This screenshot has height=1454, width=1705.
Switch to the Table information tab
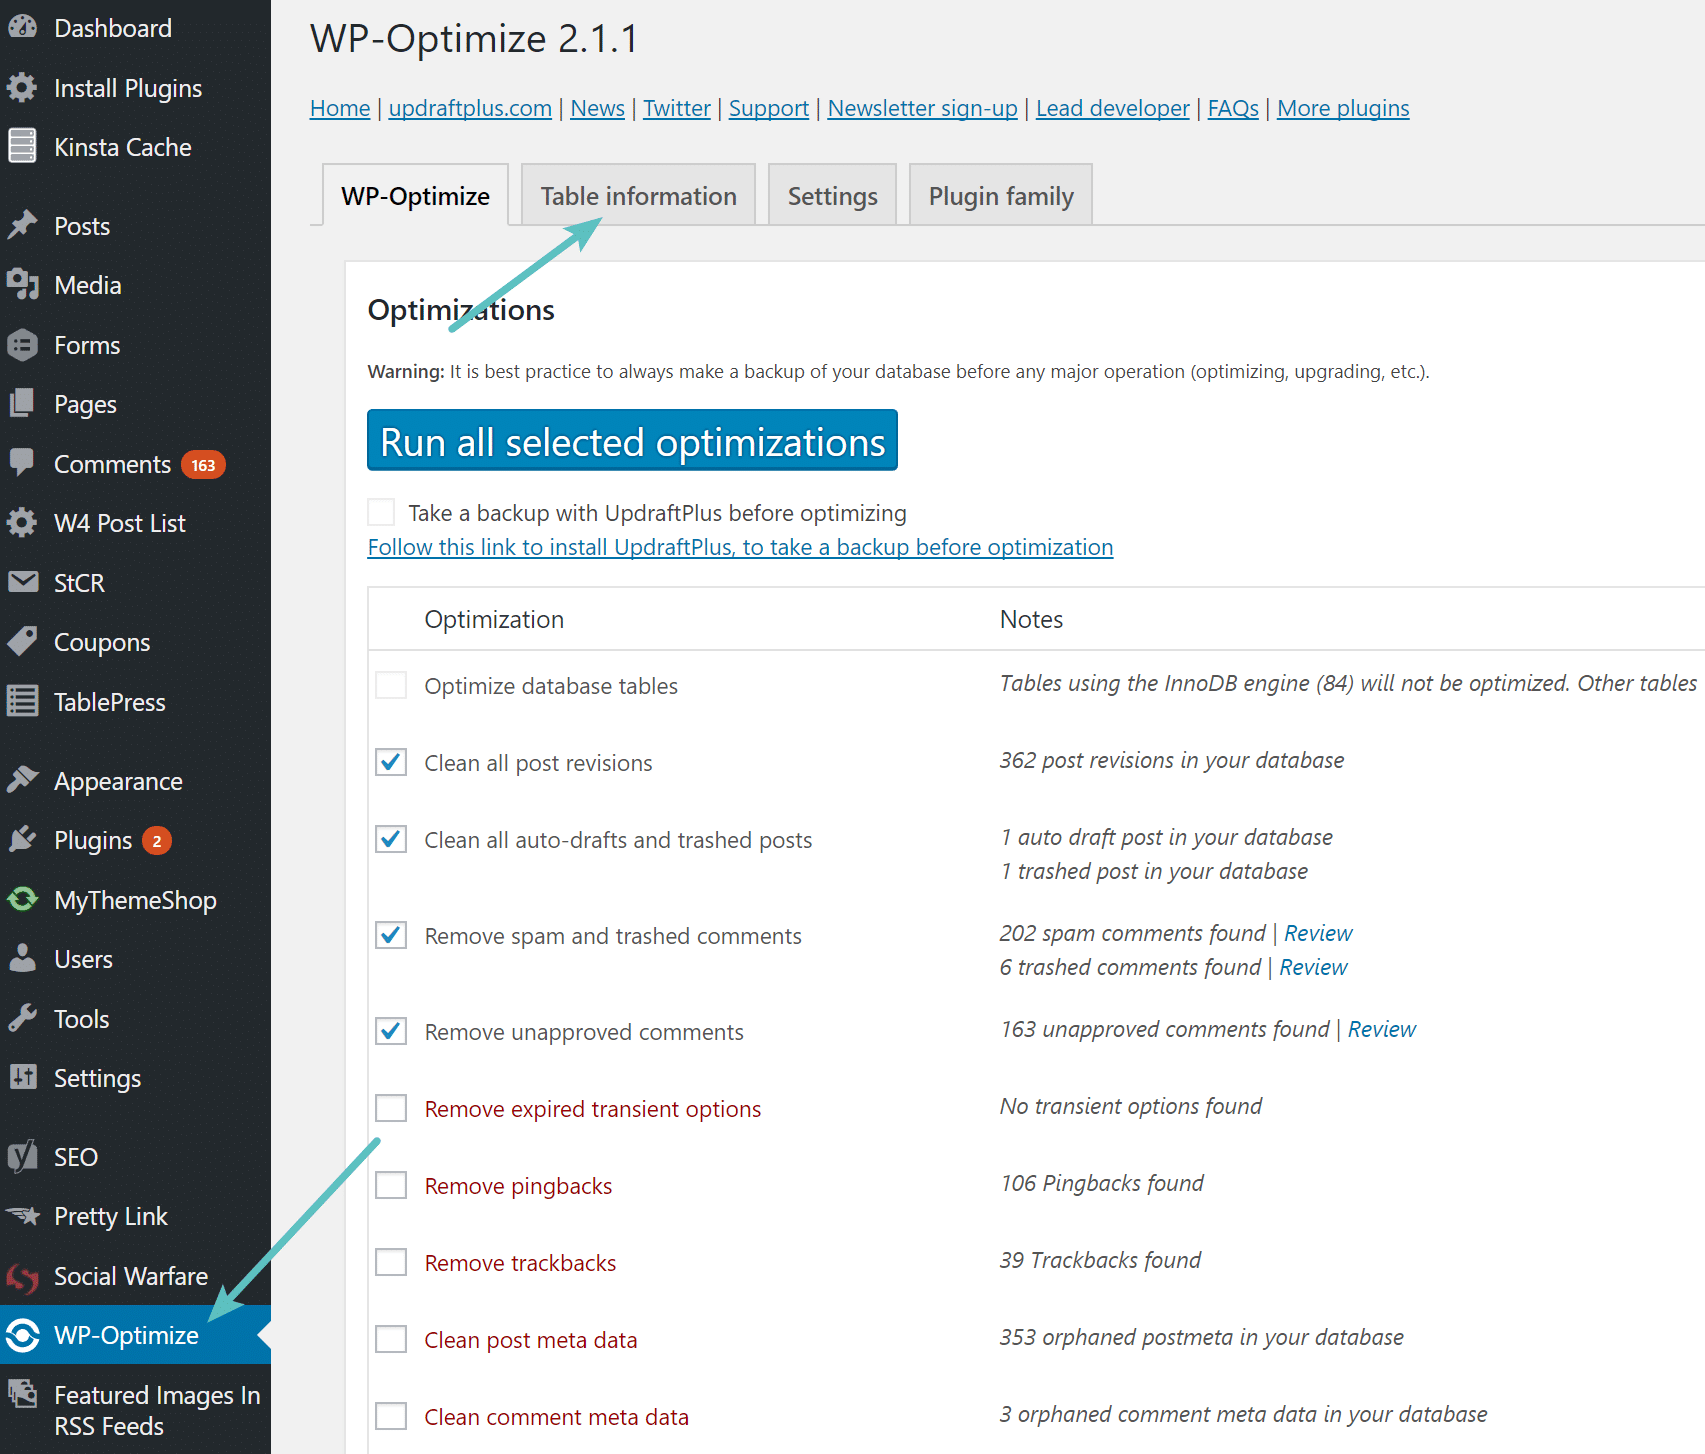pos(639,195)
